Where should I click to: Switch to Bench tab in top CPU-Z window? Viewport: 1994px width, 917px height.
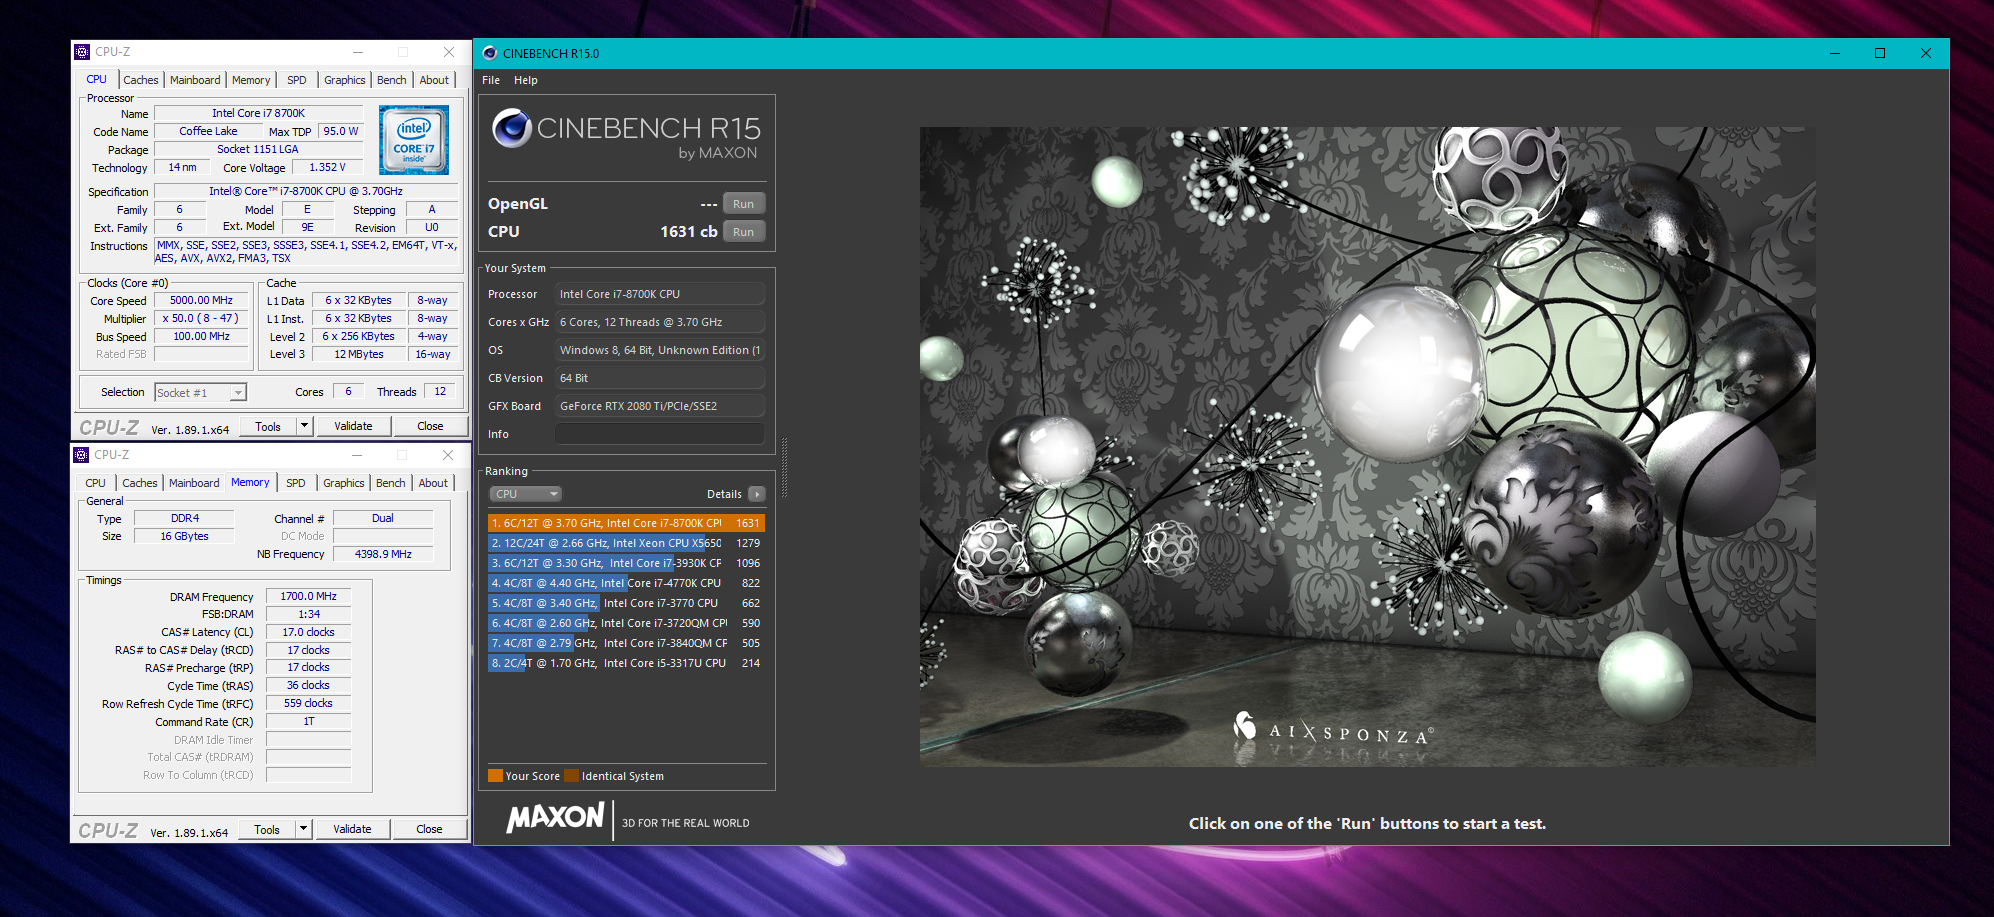click(x=392, y=80)
